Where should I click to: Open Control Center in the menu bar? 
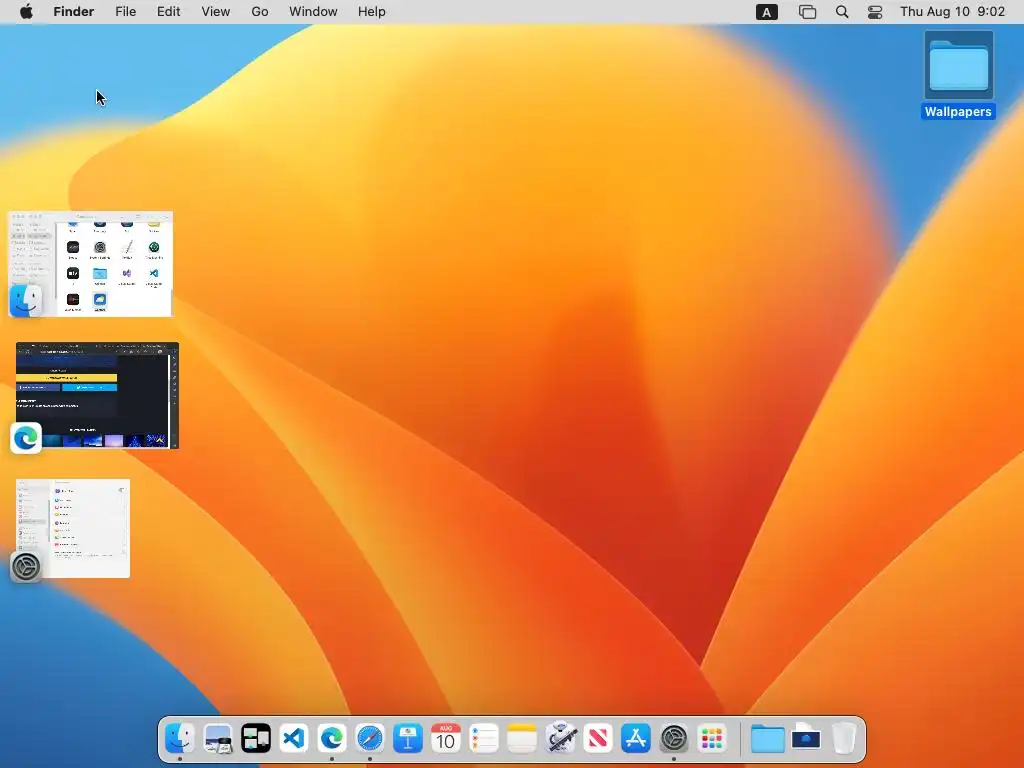(x=875, y=12)
